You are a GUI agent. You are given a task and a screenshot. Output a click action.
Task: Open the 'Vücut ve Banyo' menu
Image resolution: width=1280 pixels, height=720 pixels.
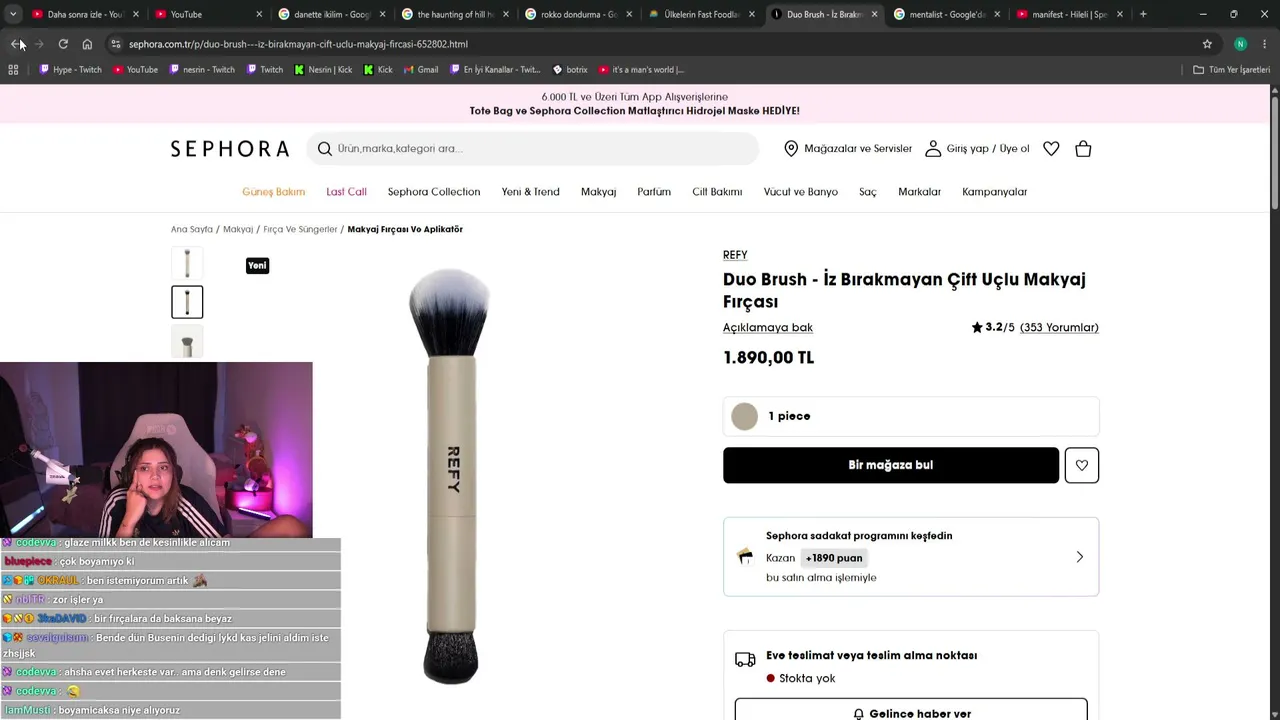801,192
